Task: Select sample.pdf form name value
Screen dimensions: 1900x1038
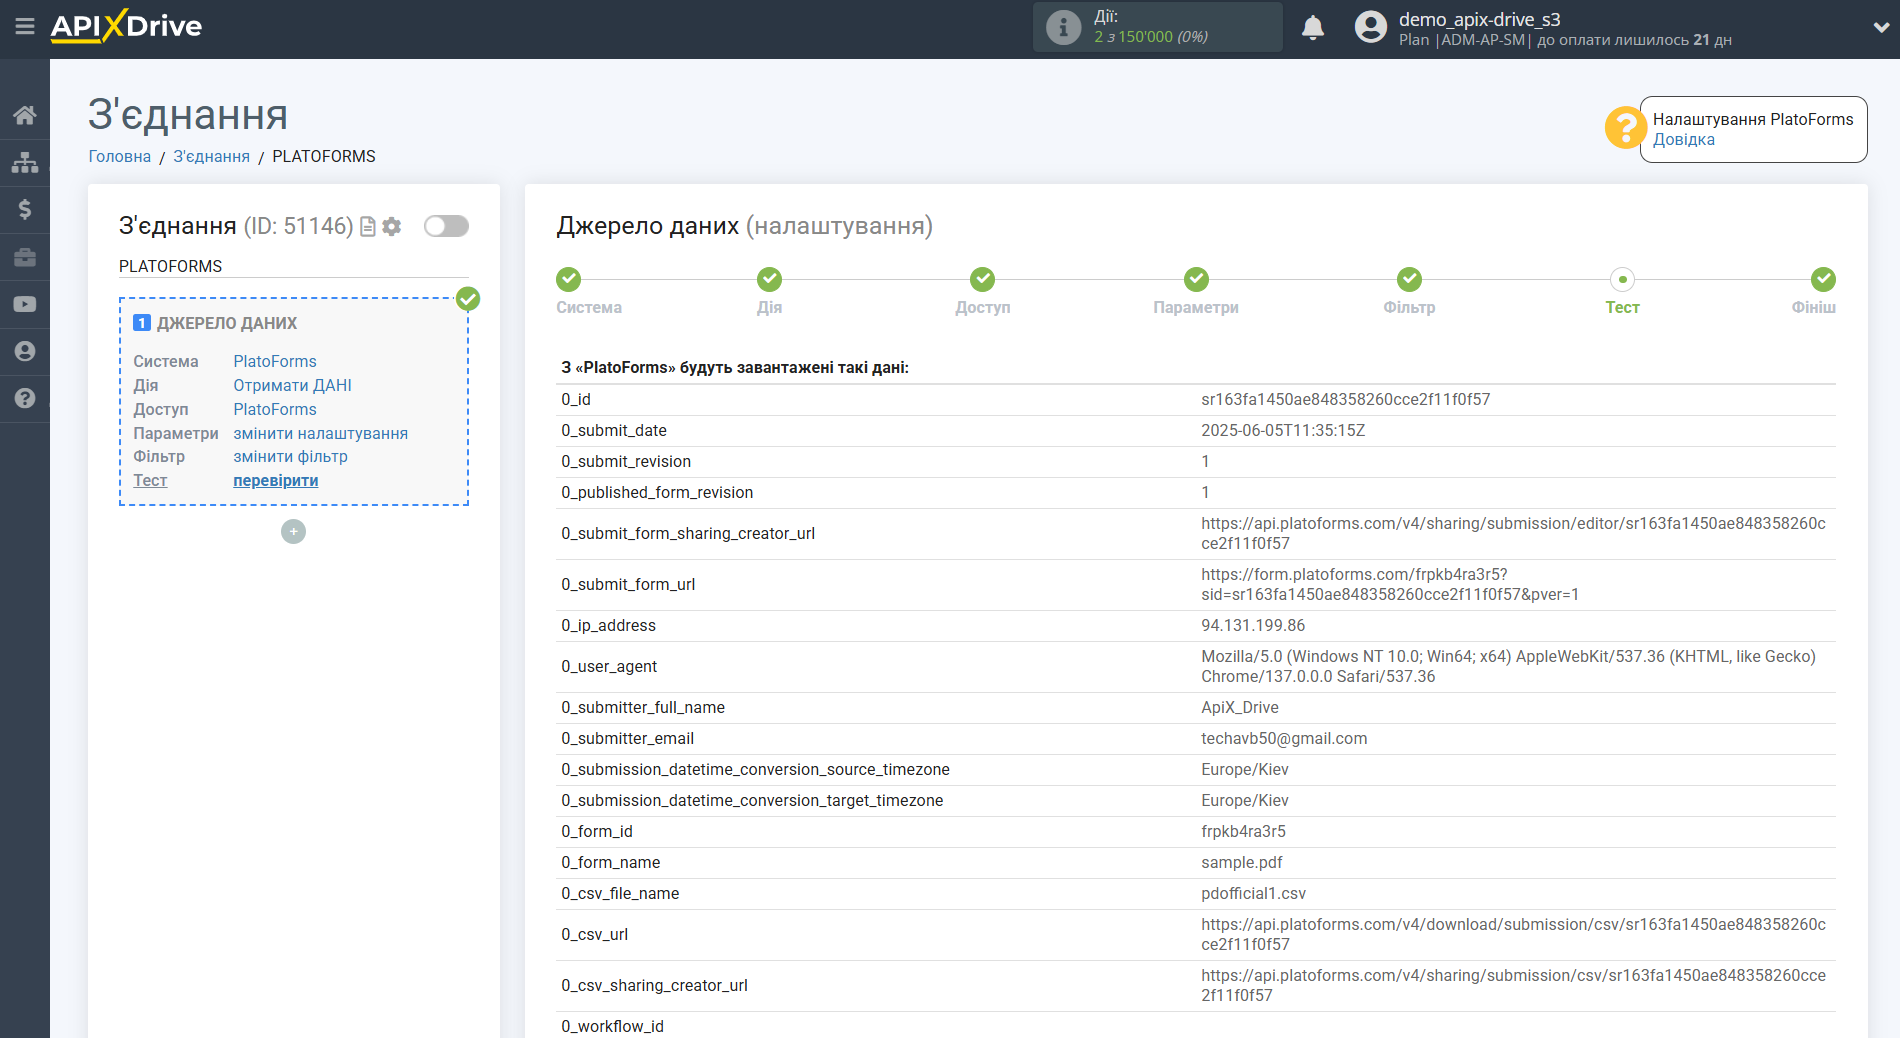Action: (x=1241, y=863)
